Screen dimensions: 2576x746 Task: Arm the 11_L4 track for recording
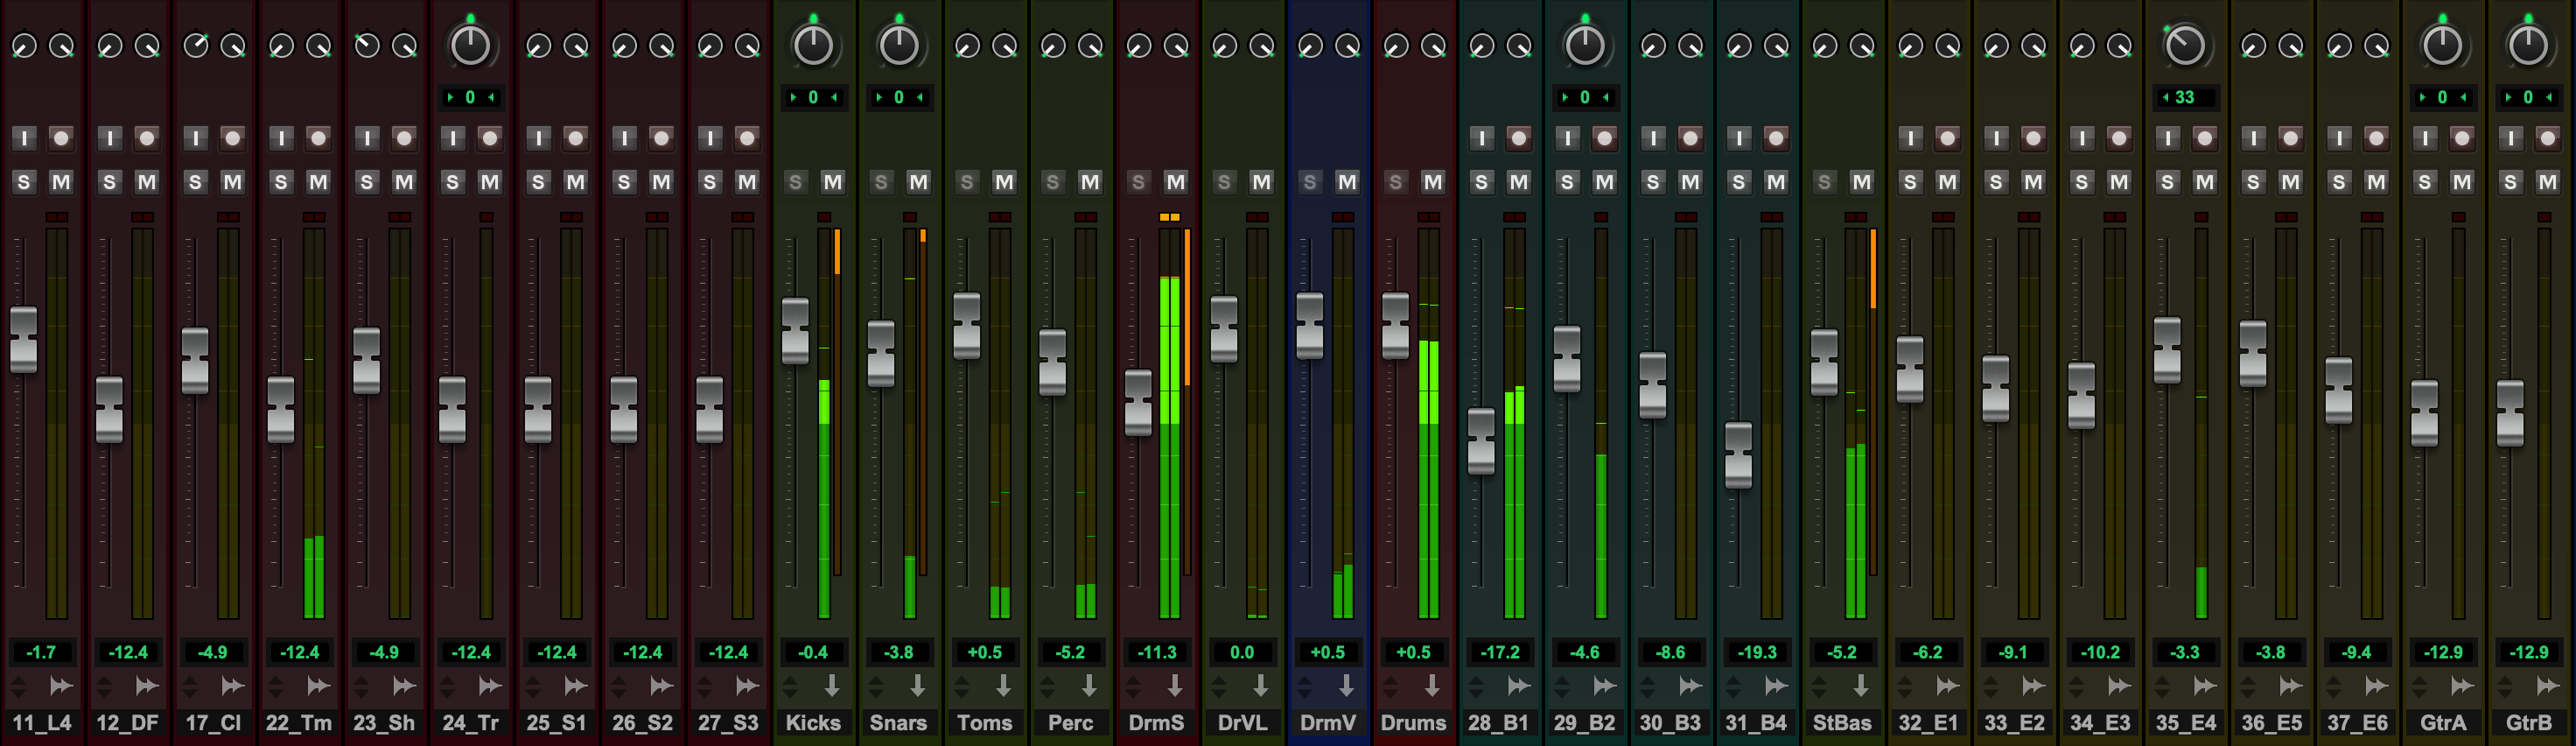point(61,138)
